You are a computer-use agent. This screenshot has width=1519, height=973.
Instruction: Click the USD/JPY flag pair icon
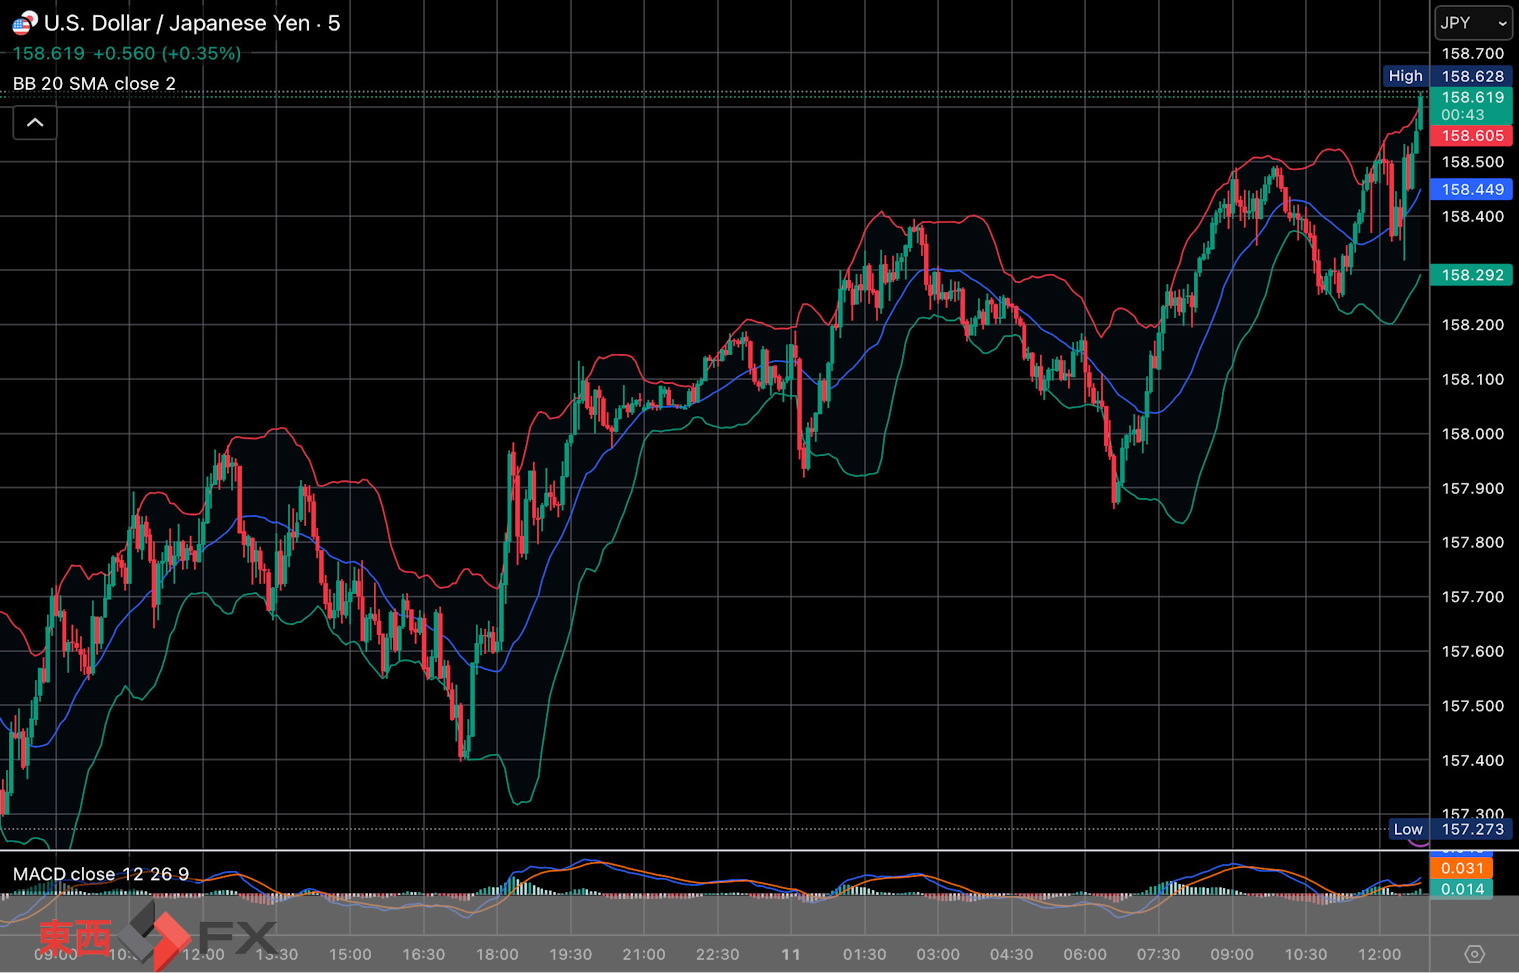tap(25, 22)
